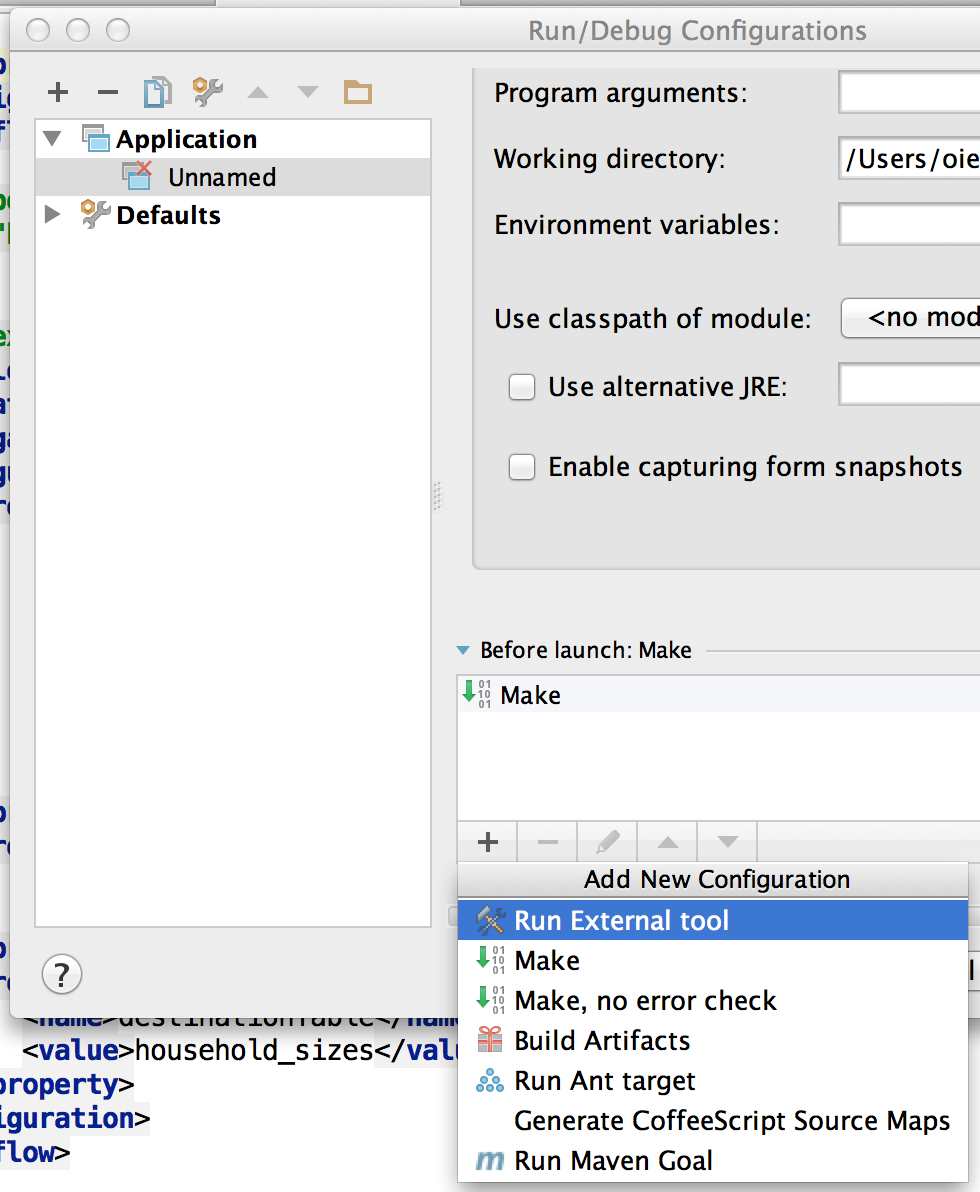Move the before-launch task up
The width and height of the screenshot is (980, 1192).
tap(668, 842)
